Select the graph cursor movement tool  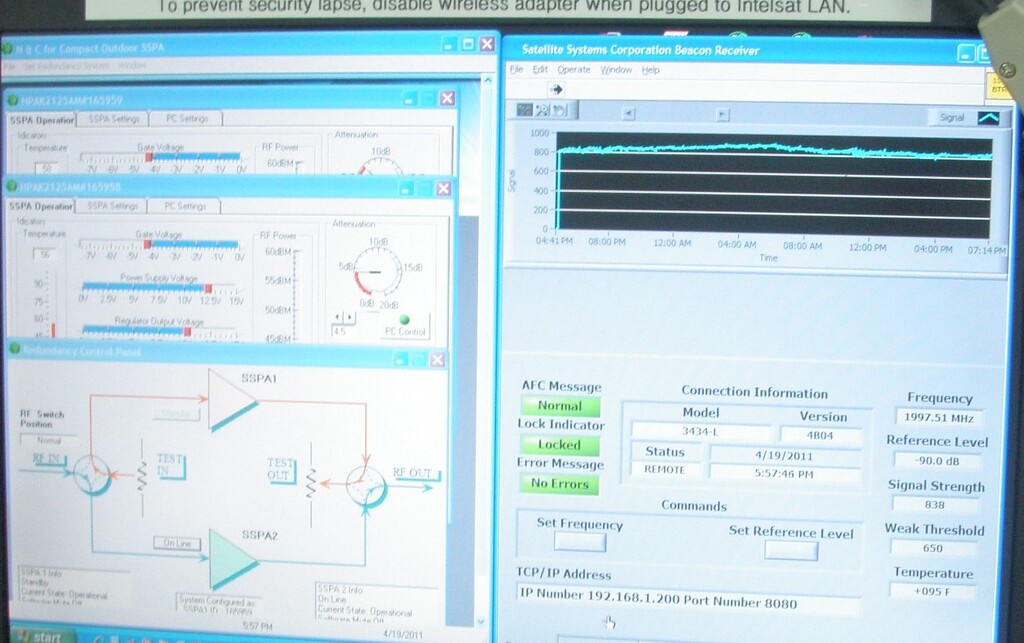click(x=525, y=110)
